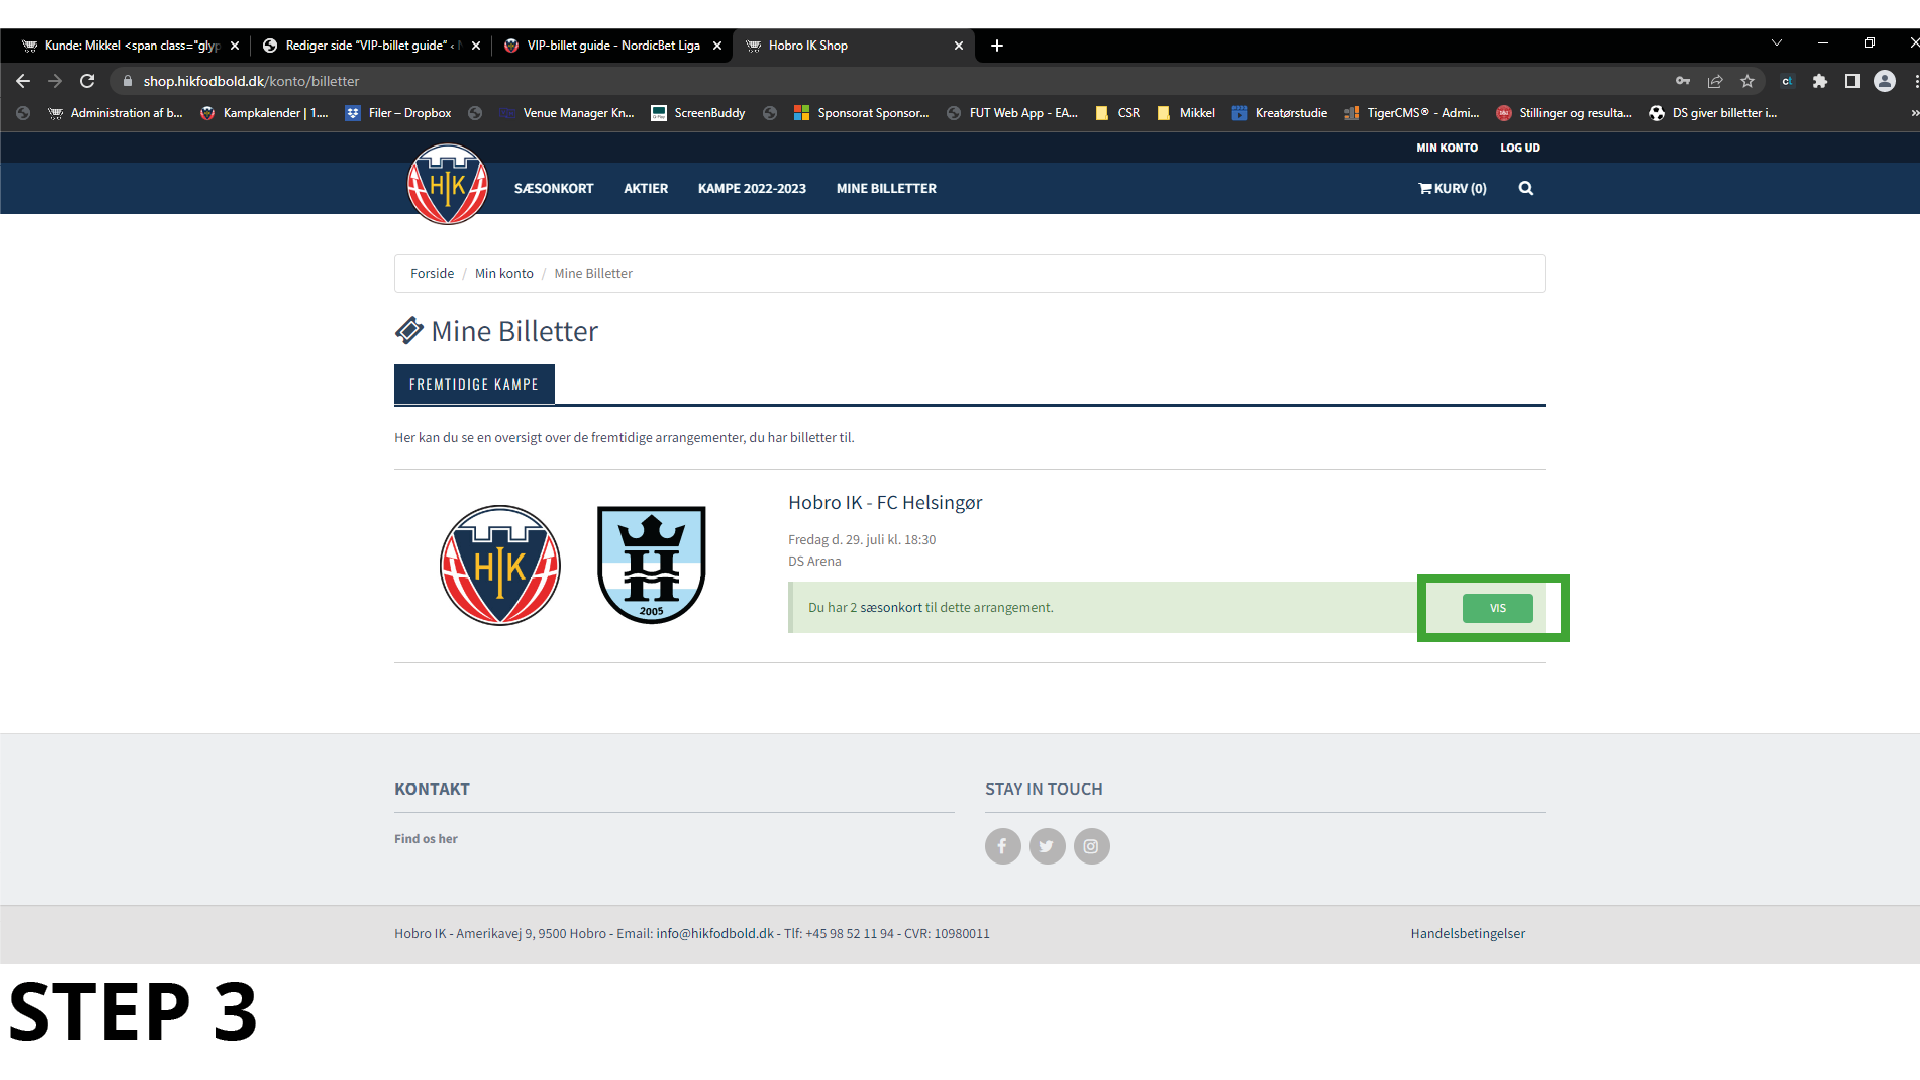Select the FREMTIDIGE KAMPE tab
This screenshot has height=1080, width=1920.
pos(474,384)
